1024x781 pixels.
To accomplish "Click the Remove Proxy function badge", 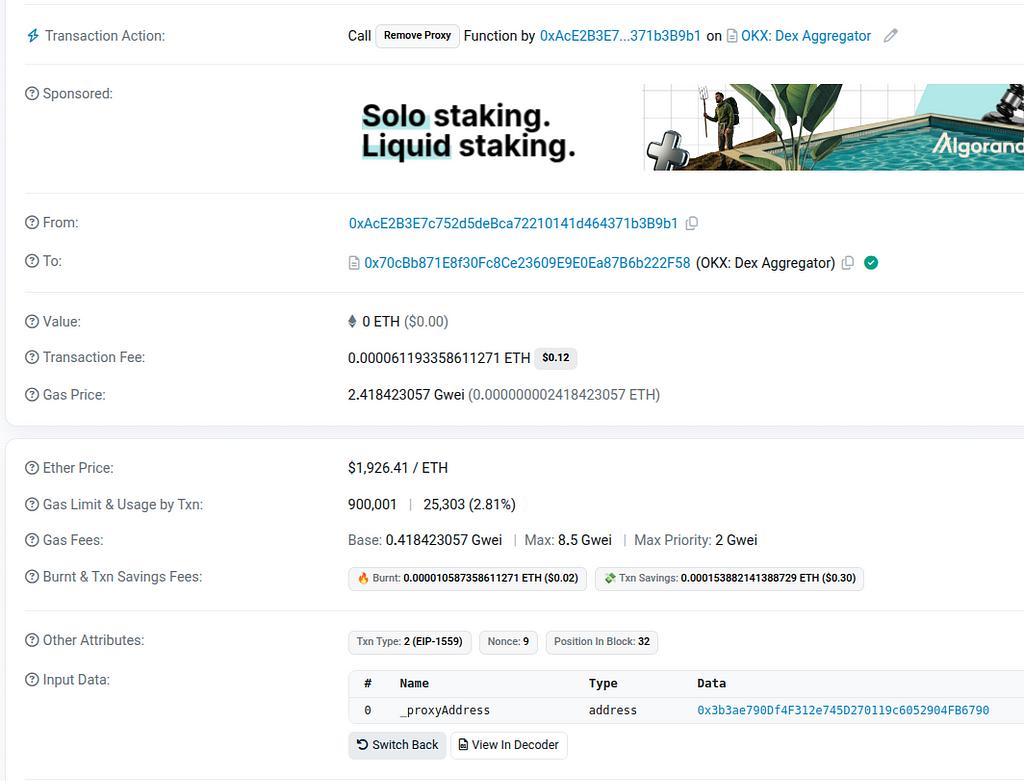I will (417, 36).
